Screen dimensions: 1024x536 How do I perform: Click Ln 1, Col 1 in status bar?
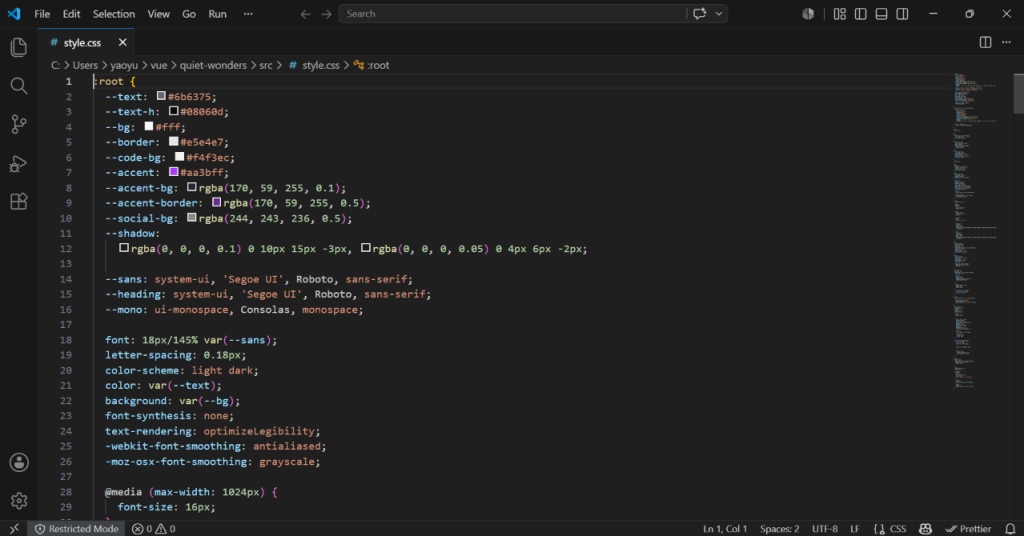pyautogui.click(x=725, y=529)
